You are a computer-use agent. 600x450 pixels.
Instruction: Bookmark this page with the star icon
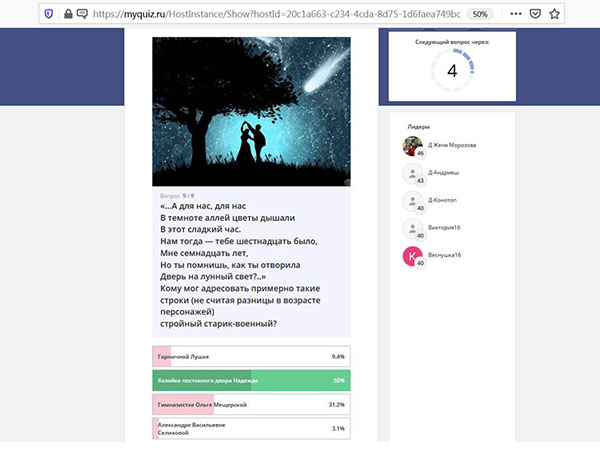tap(565, 15)
